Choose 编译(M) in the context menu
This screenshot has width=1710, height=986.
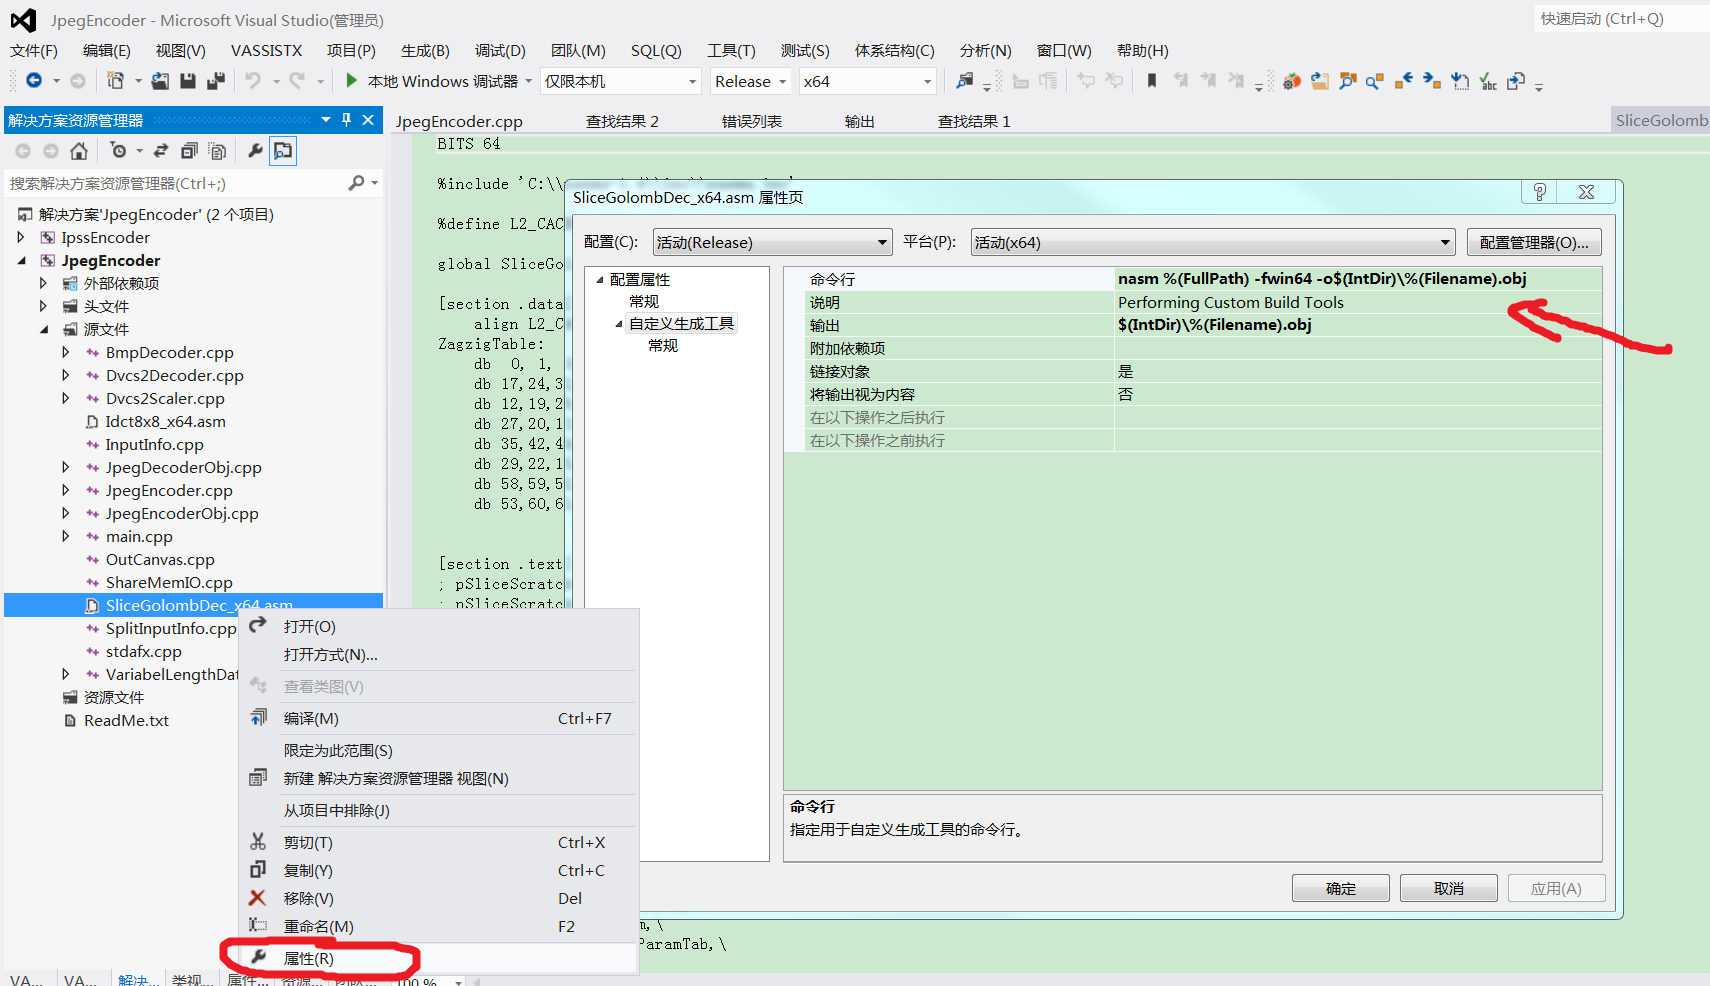click(440, 718)
